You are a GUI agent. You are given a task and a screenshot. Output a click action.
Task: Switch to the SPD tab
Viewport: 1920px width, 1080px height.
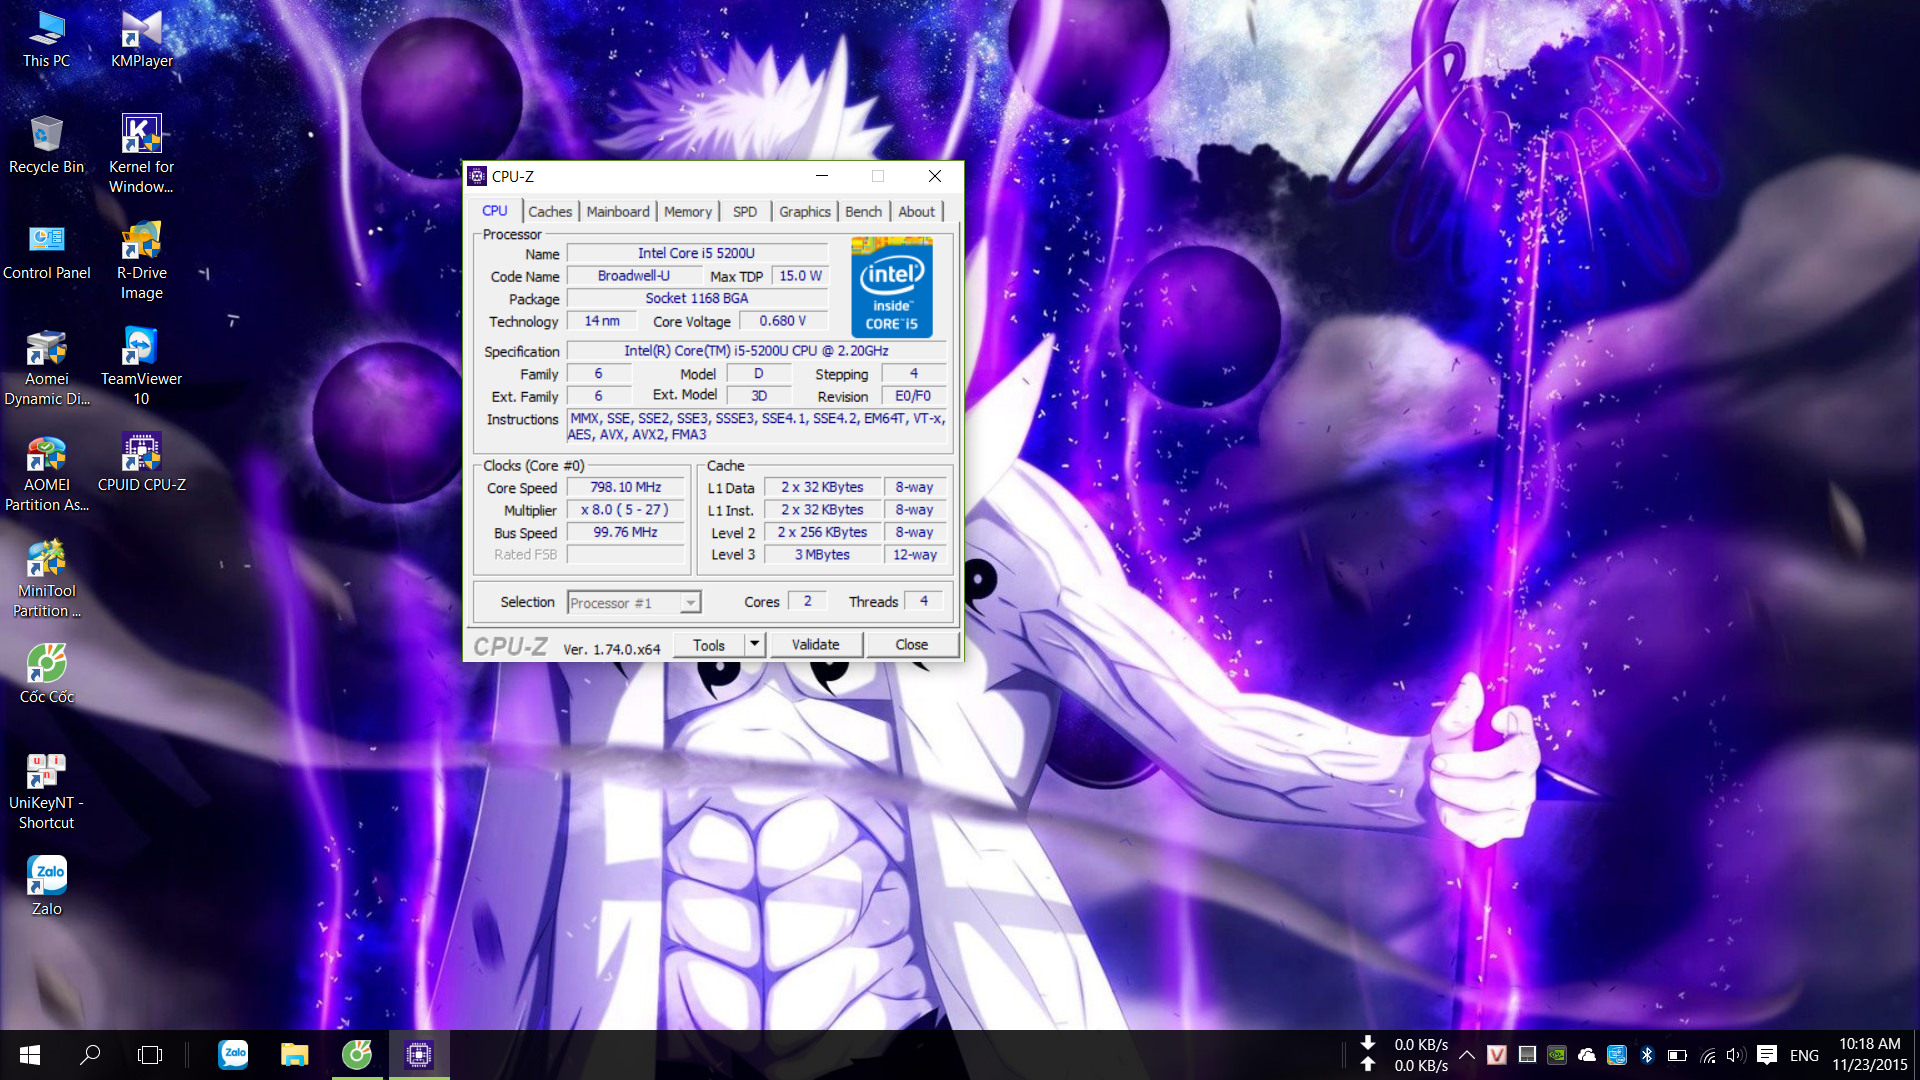745,212
